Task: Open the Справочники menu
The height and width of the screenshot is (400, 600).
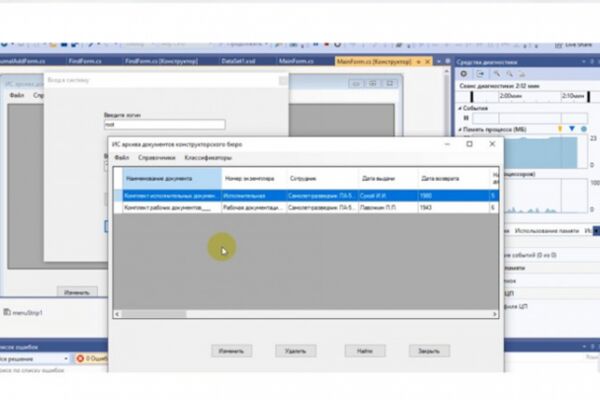Action: tap(157, 158)
